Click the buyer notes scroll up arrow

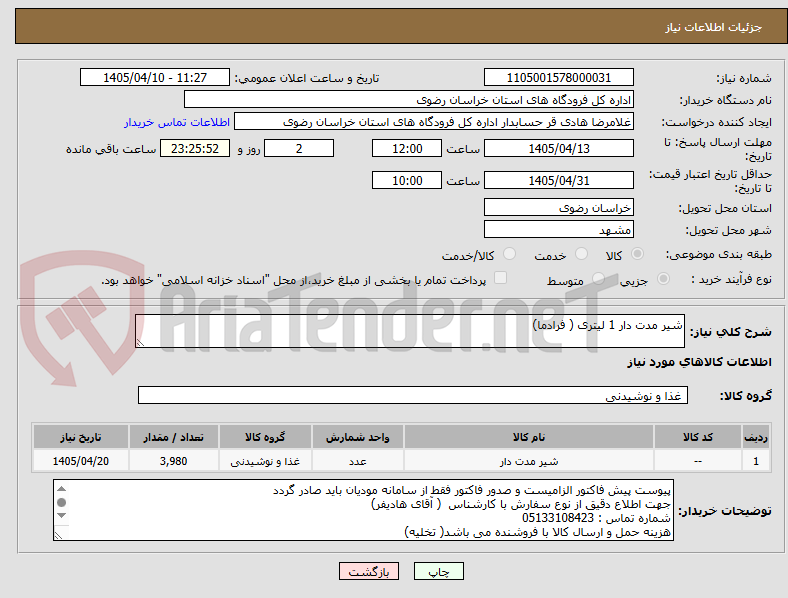pyautogui.click(x=61, y=489)
